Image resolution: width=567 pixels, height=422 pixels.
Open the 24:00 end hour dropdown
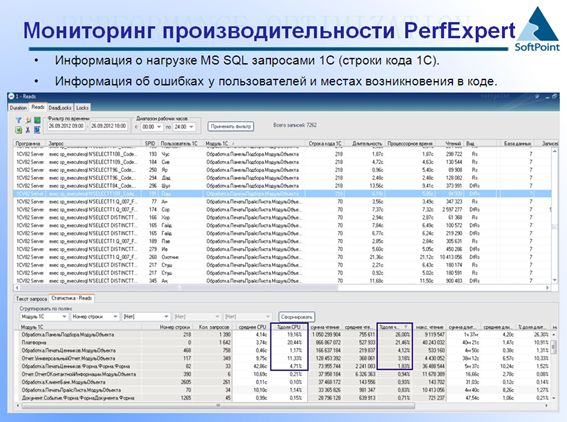(x=191, y=127)
